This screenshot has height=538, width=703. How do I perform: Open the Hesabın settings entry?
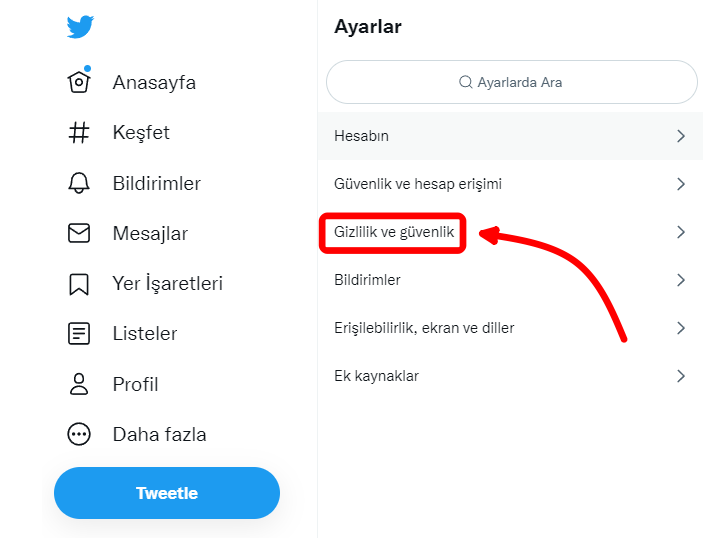362,136
